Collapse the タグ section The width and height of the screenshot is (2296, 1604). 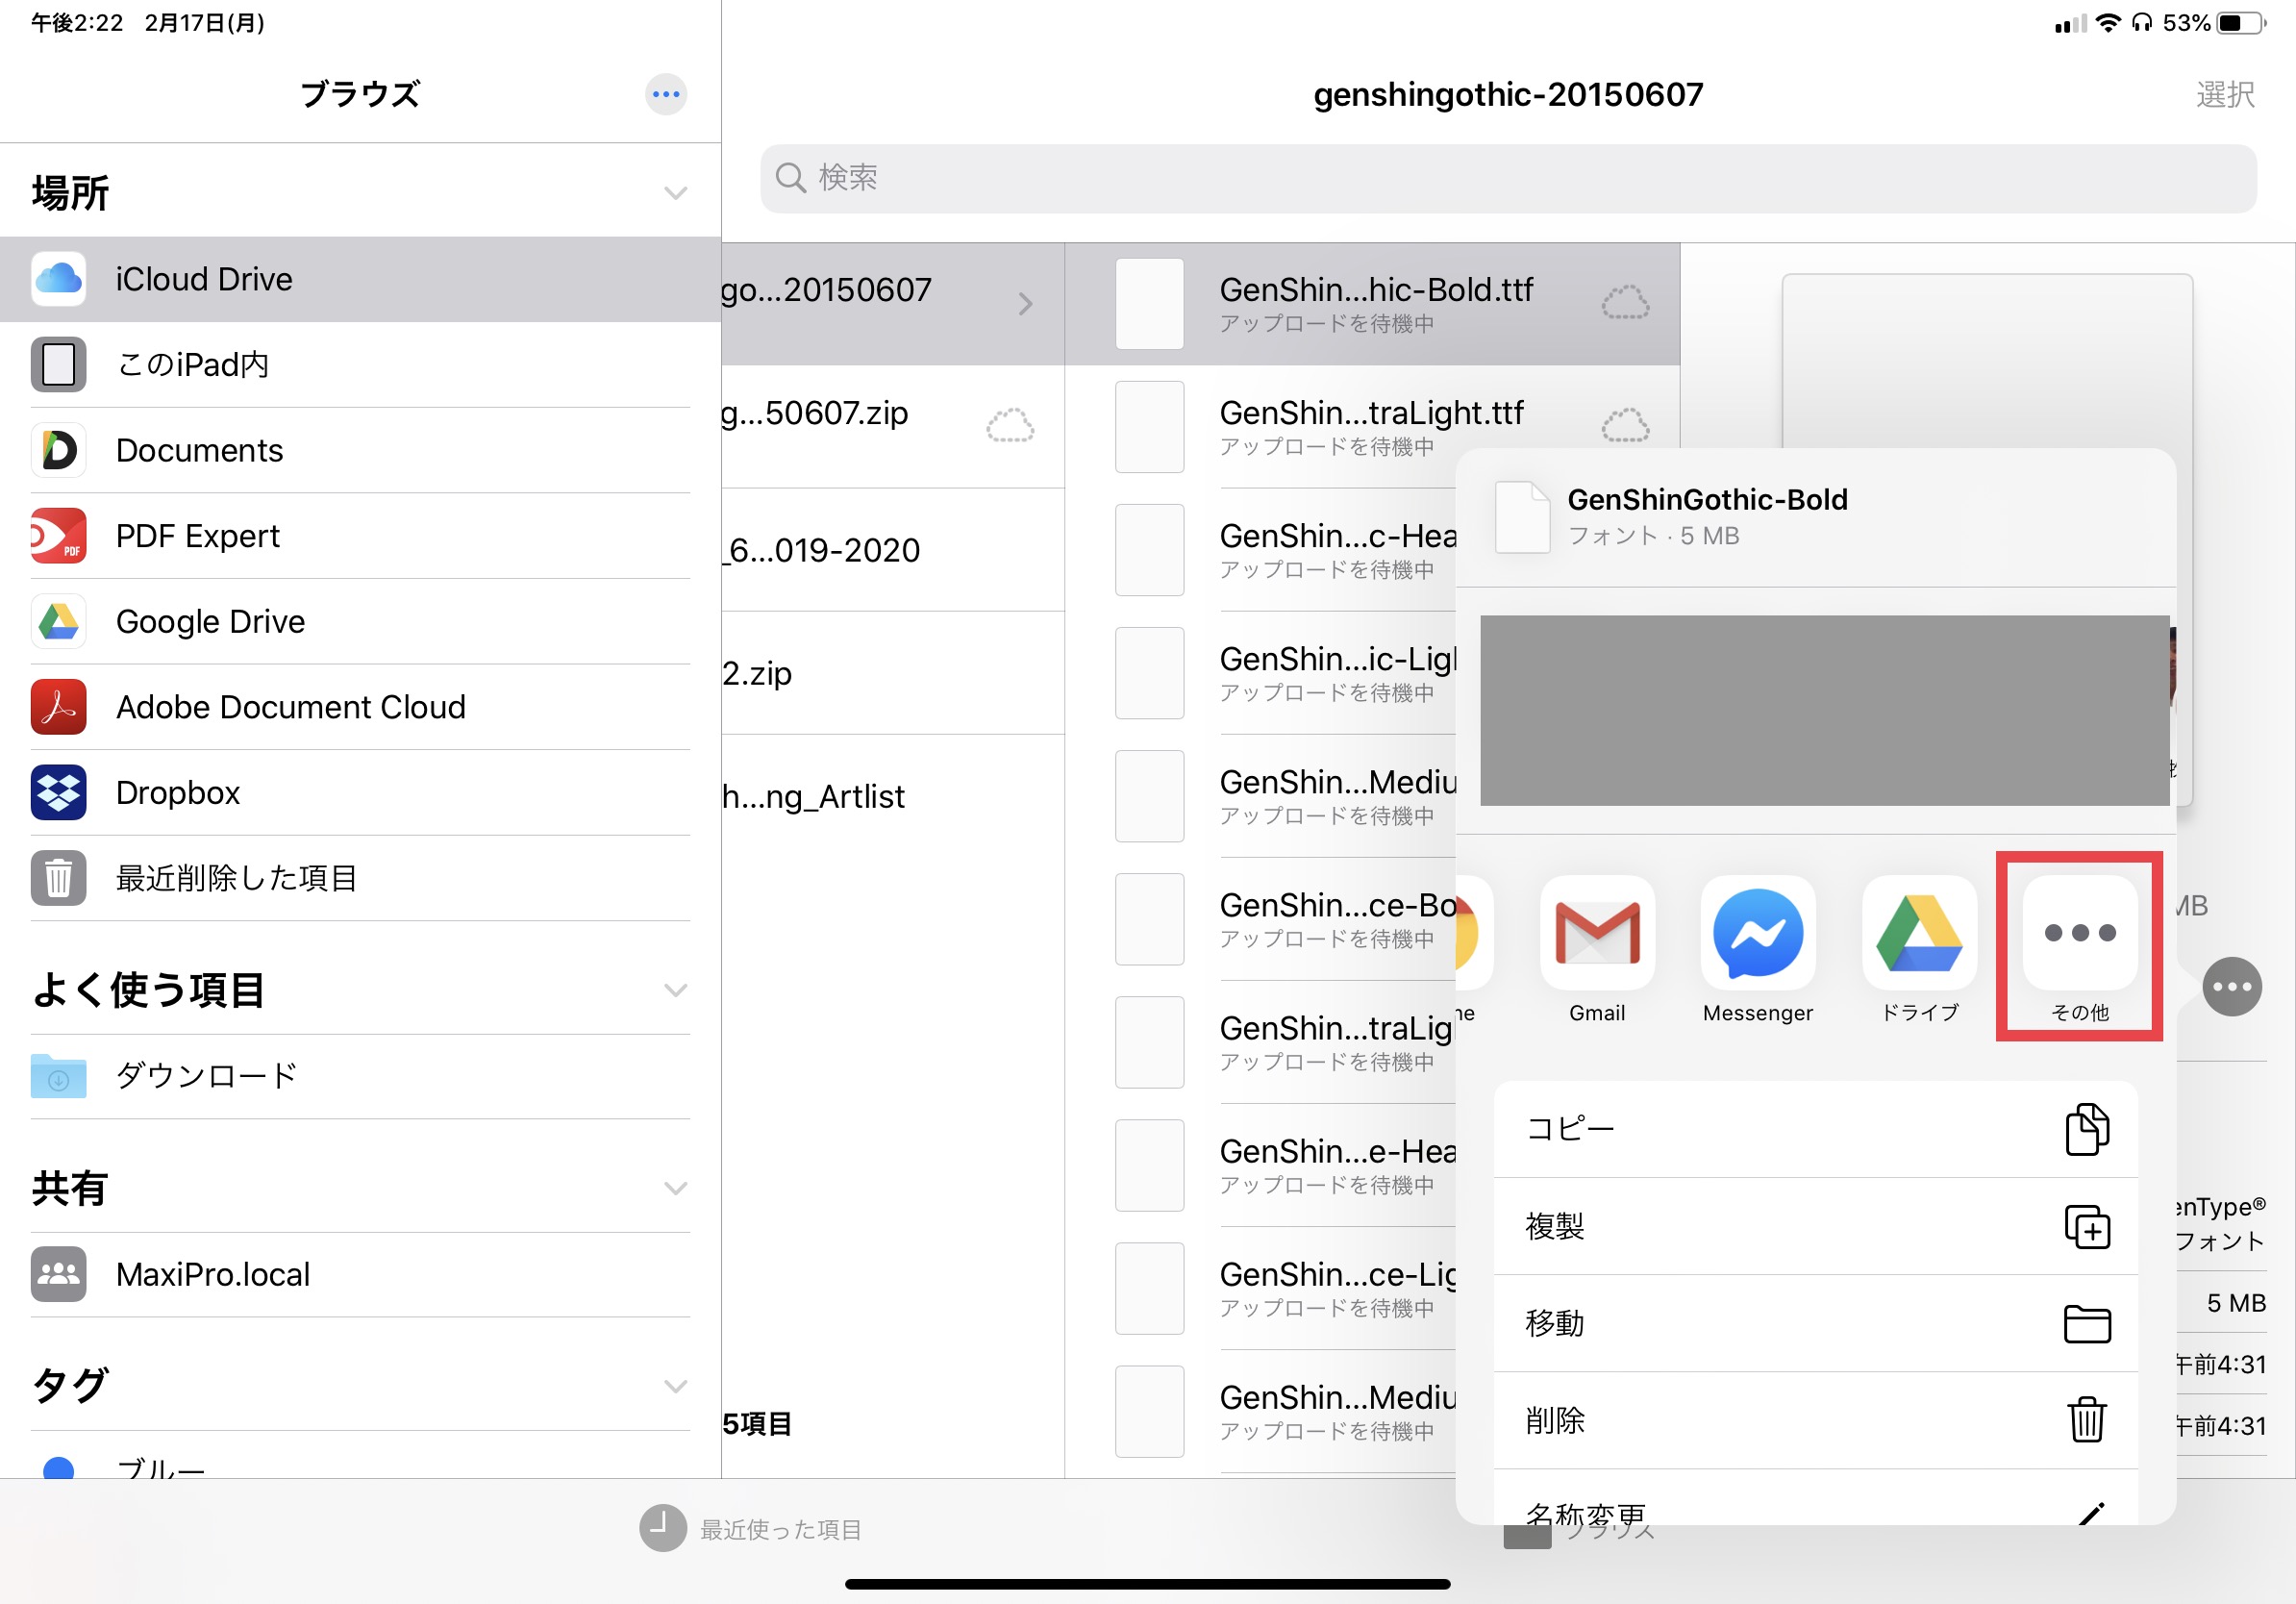676,1386
